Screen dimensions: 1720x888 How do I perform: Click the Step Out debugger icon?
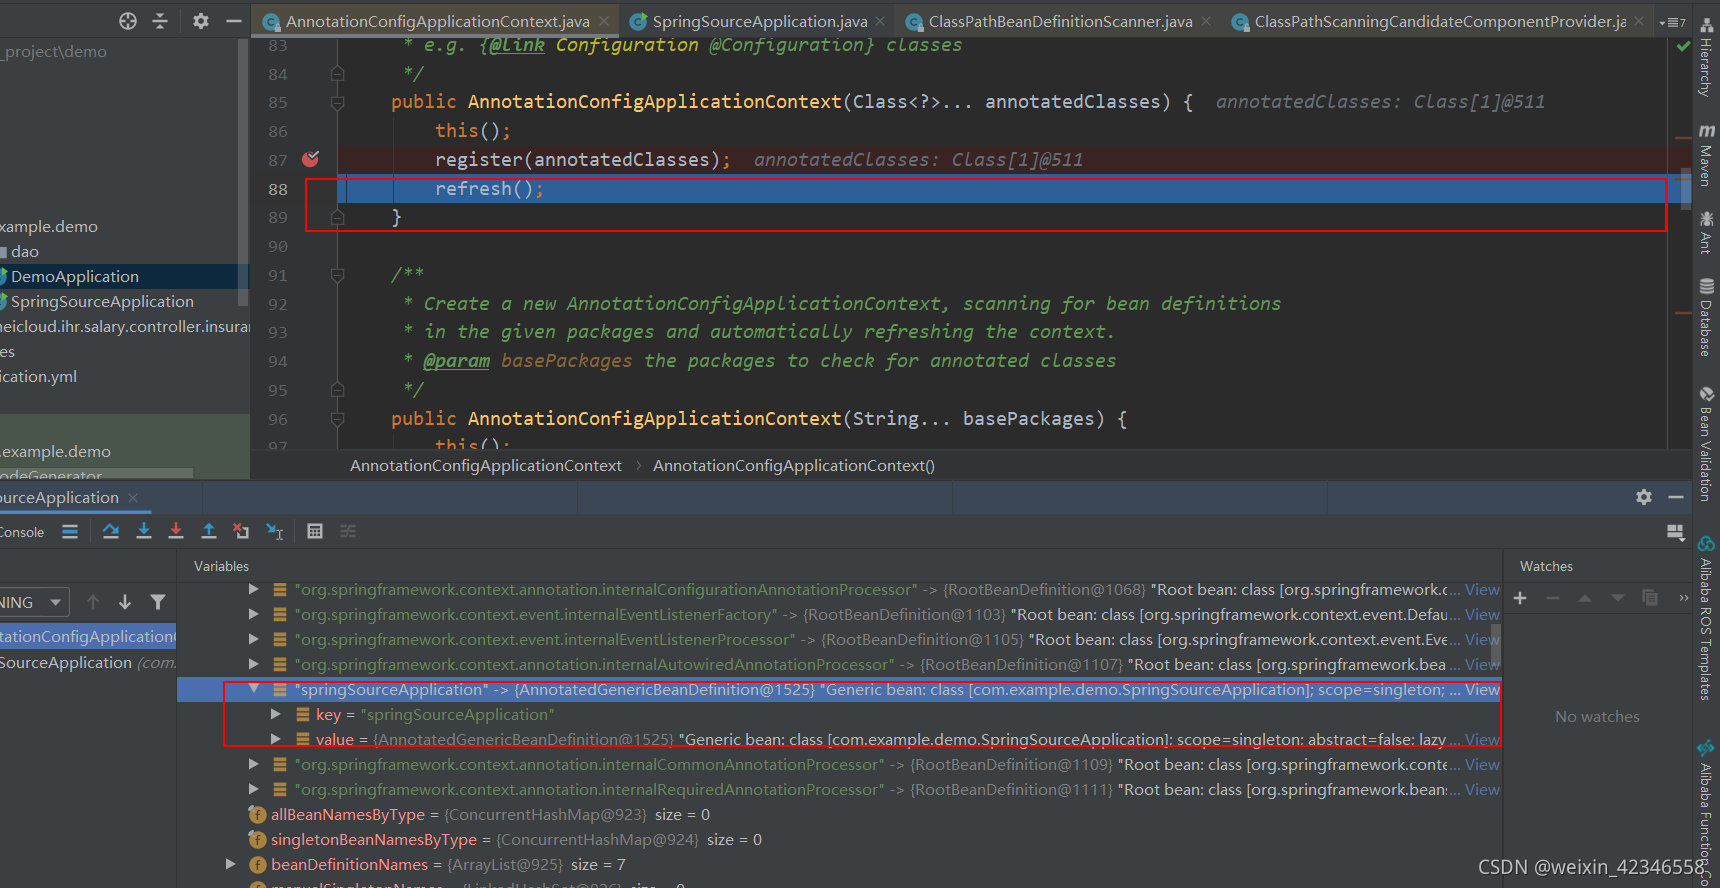(209, 531)
